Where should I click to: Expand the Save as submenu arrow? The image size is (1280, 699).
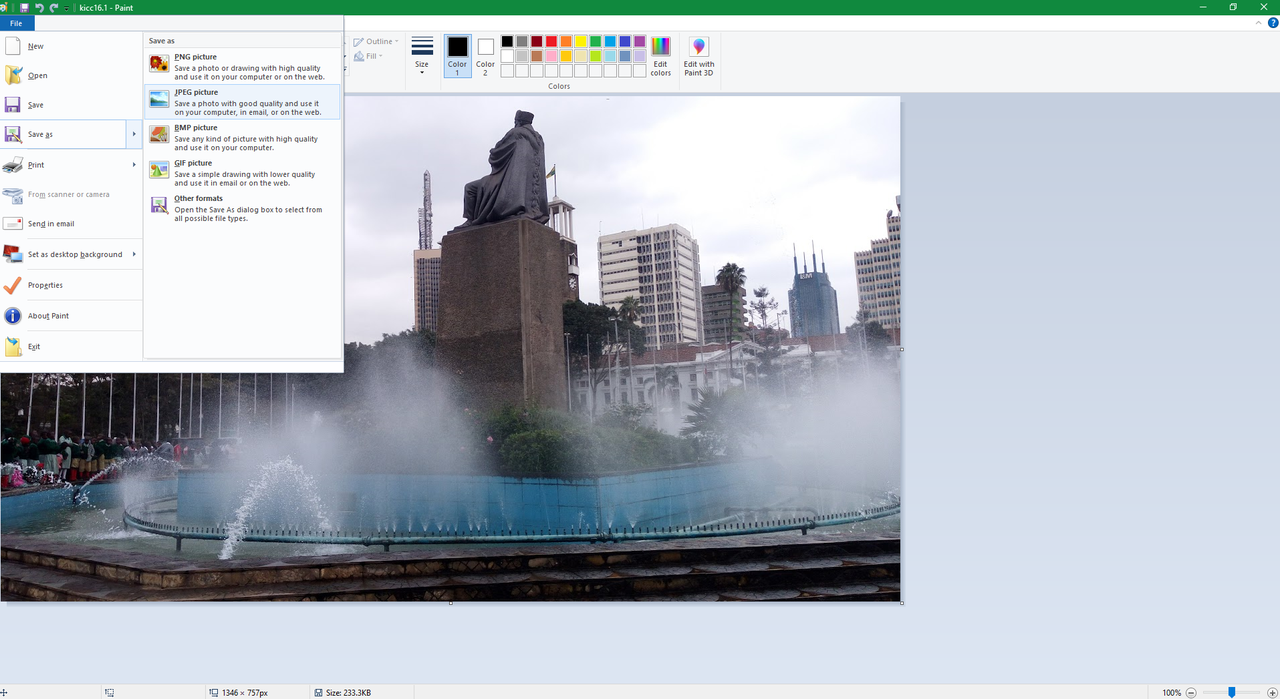click(134, 134)
